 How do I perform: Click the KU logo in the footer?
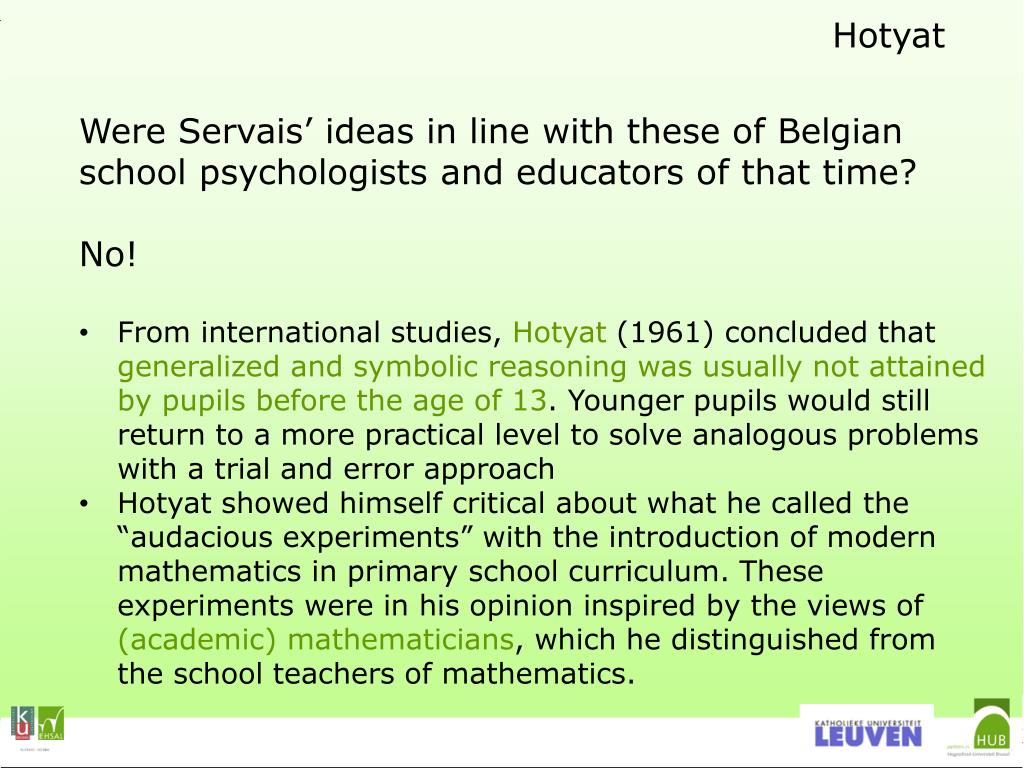pyautogui.click(x=22, y=723)
